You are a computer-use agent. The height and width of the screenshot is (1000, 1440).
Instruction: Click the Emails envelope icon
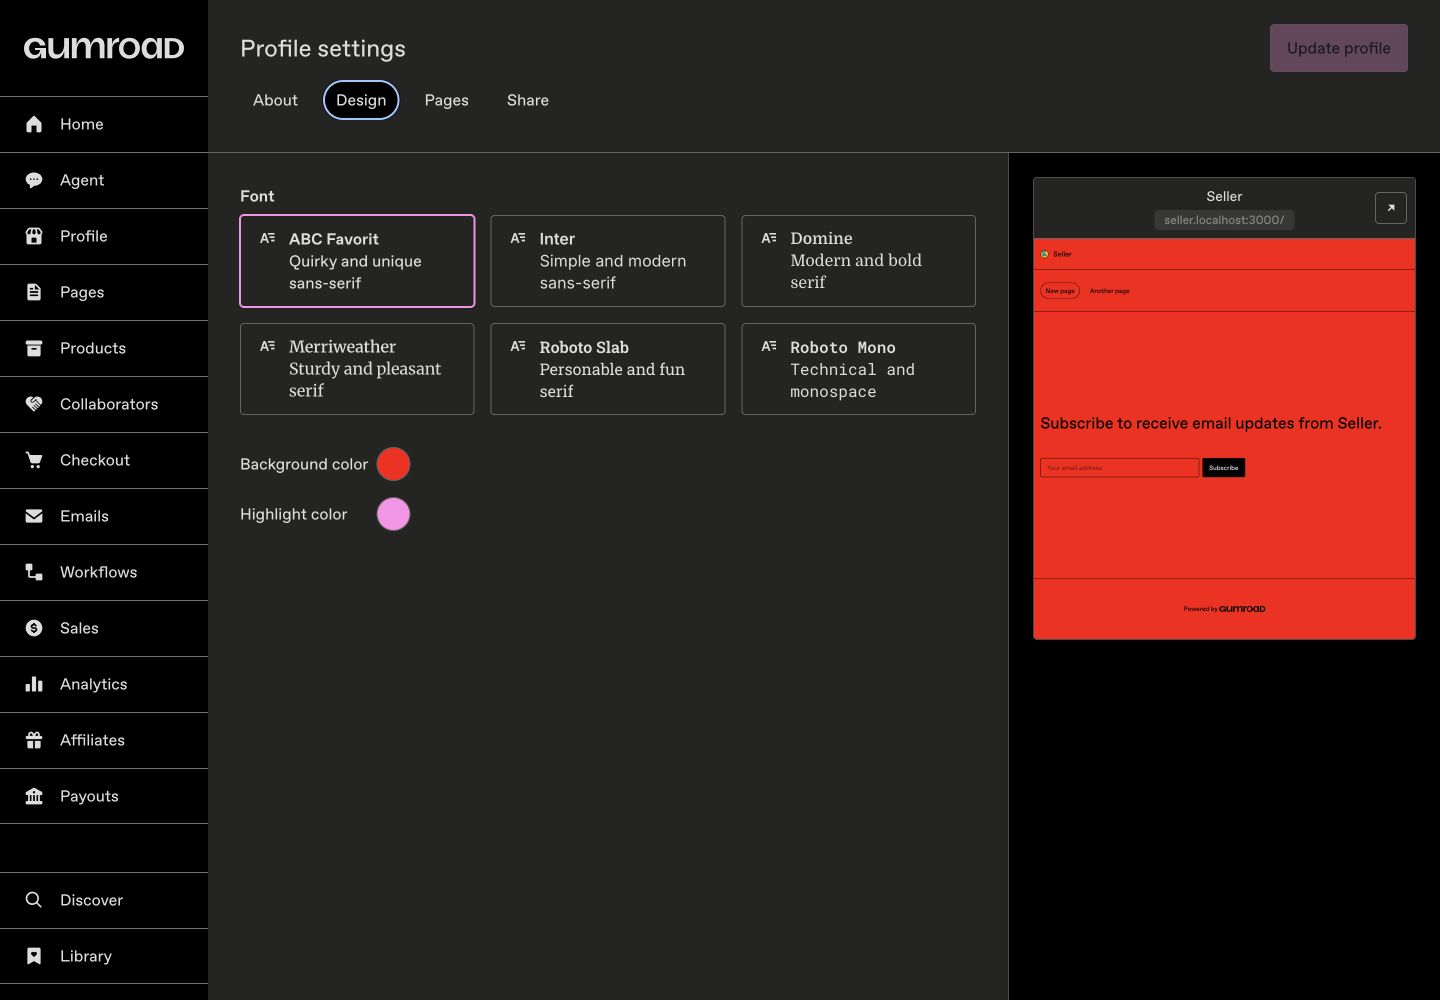click(x=34, y=516)
